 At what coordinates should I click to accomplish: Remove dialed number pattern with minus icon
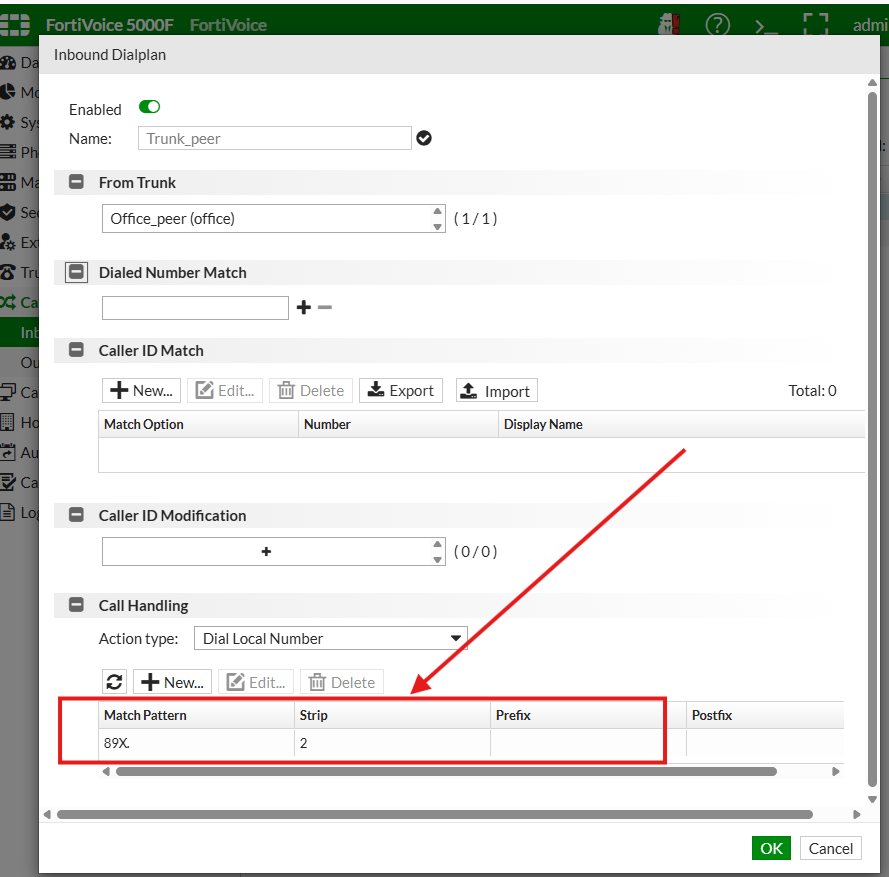tap(325, 307)
